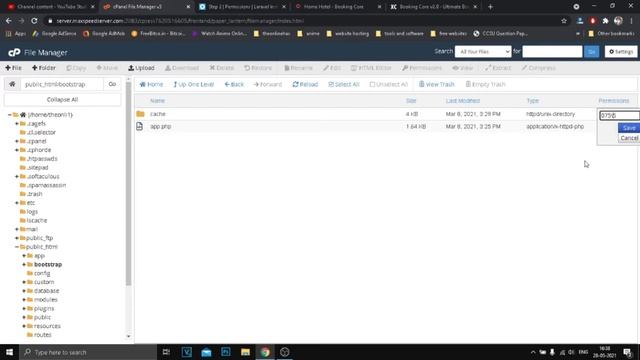Expand the .cagefs tree folder
The width and height of the screenshot is (640, 360).
click(x=17, y=124)
